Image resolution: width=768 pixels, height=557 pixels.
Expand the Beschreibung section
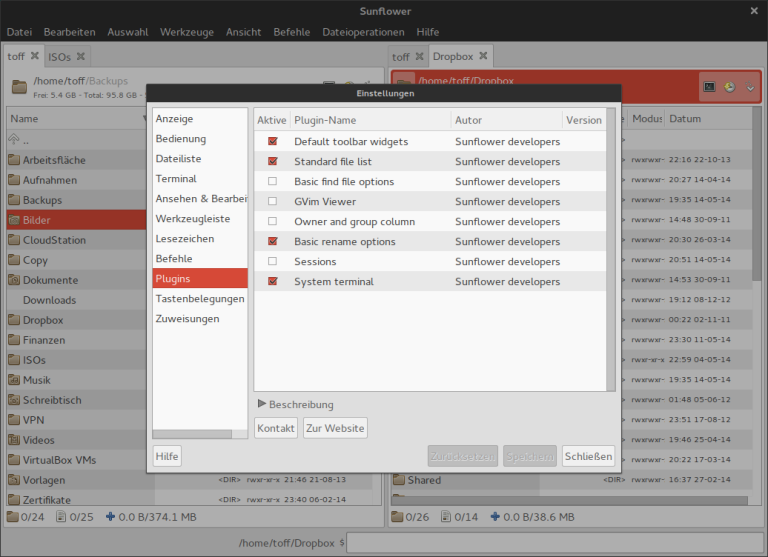pos(262,404)
